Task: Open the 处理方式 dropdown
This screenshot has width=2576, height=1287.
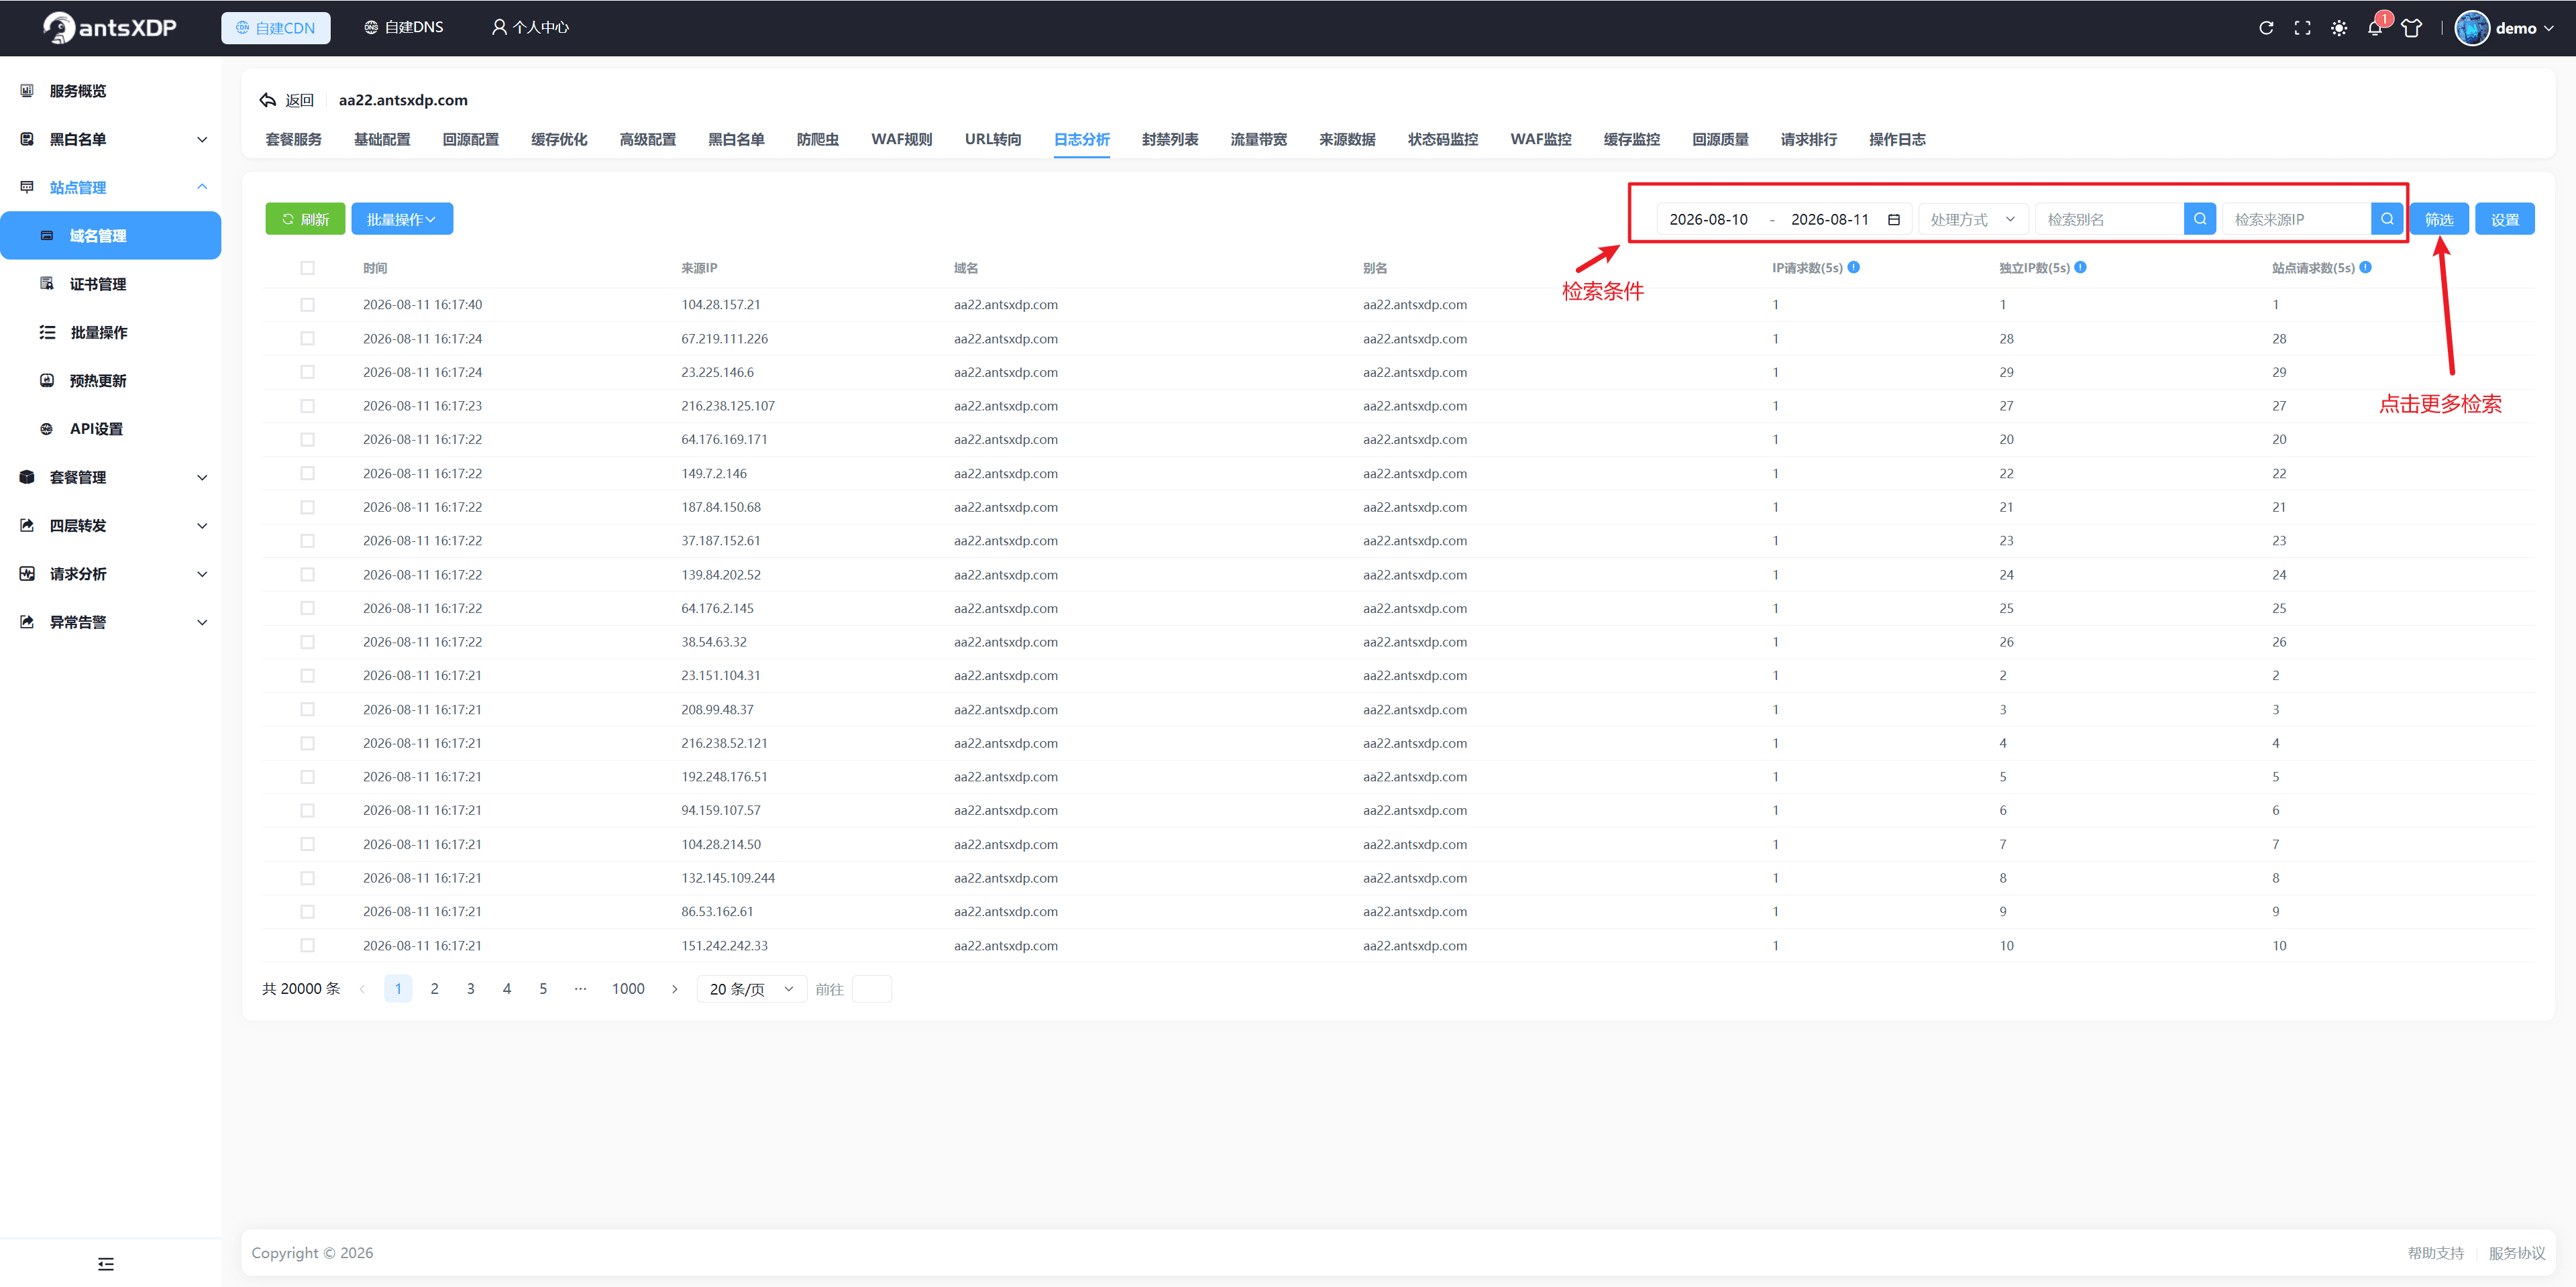Action: (x=1972, y=219)
